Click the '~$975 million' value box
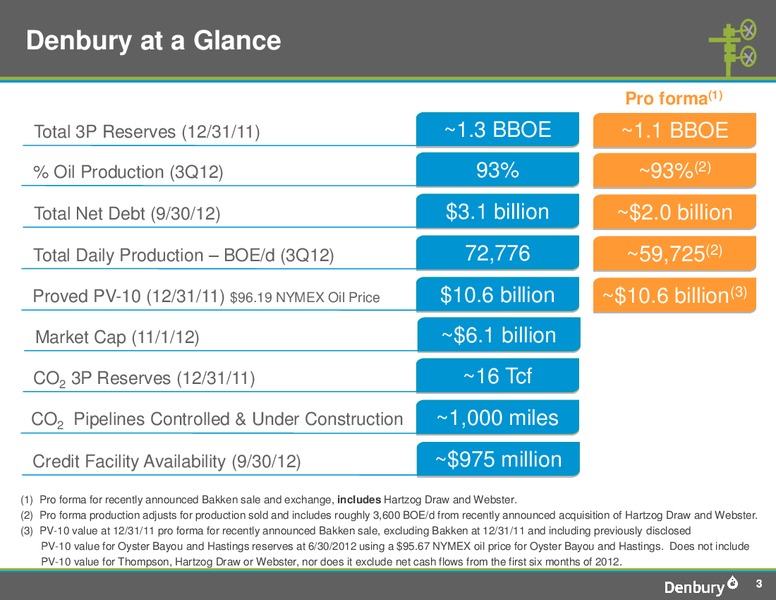 pyautogui.click(x=498, y=460)
